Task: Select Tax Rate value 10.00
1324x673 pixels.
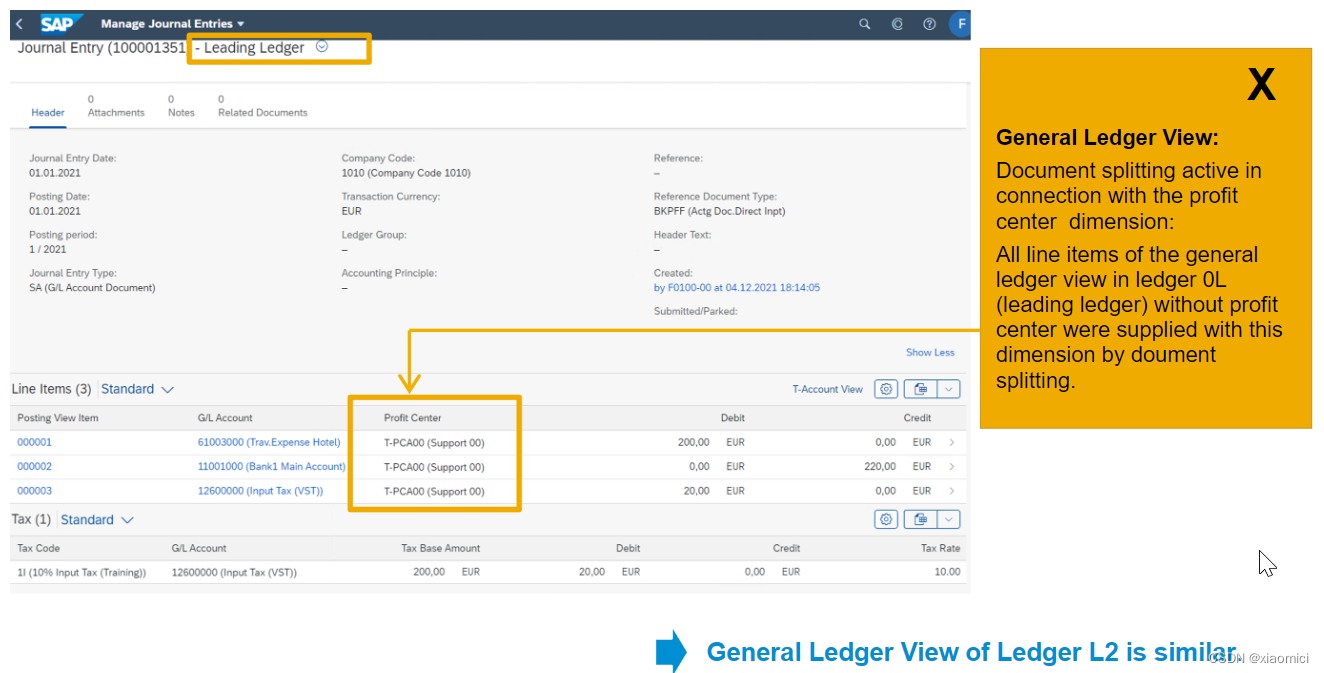Action: click(947, 572)
